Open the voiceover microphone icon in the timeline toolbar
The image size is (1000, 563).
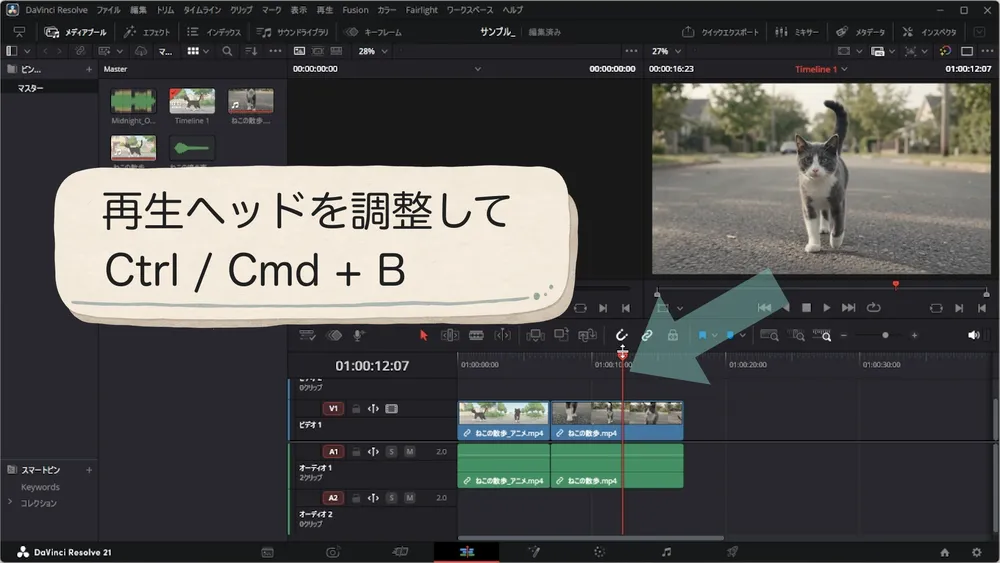click(x=358, y=335)
